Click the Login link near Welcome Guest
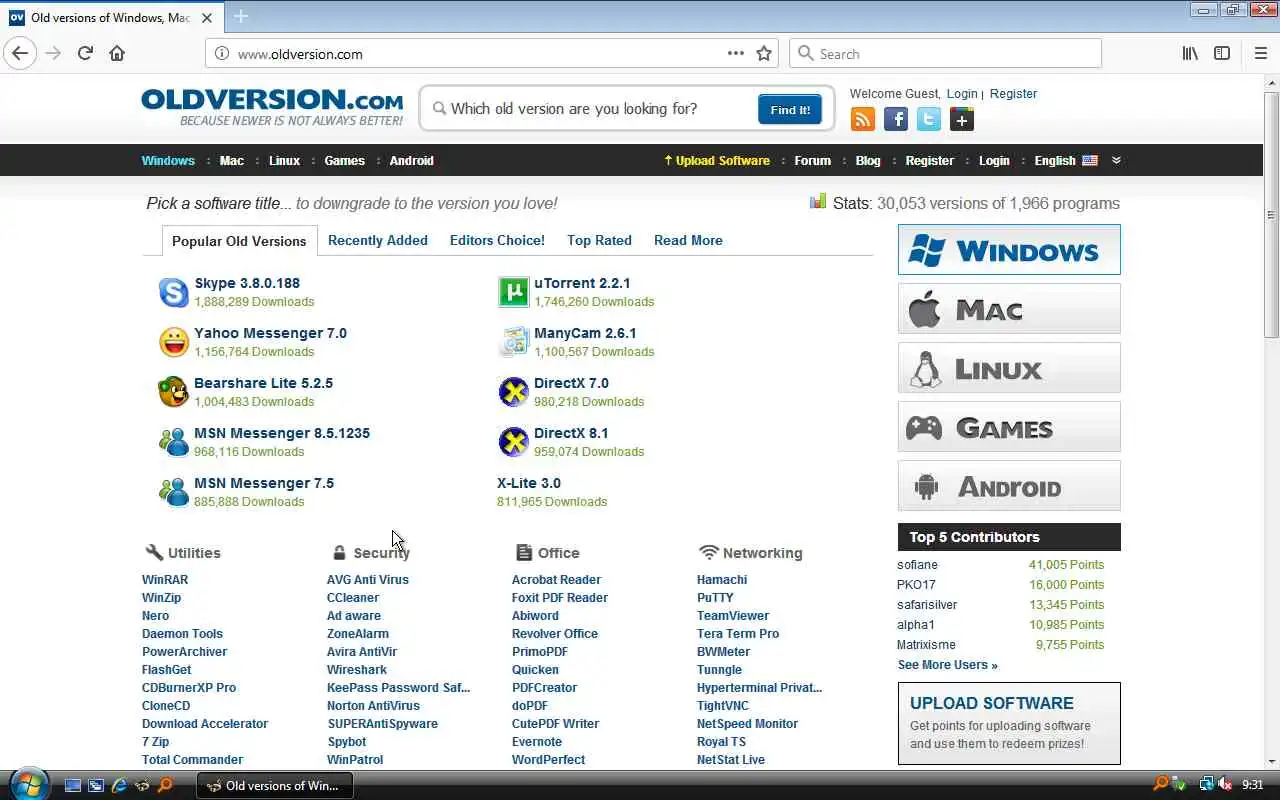This screenshot has width=1280, height=800. [x=961, y=93]
